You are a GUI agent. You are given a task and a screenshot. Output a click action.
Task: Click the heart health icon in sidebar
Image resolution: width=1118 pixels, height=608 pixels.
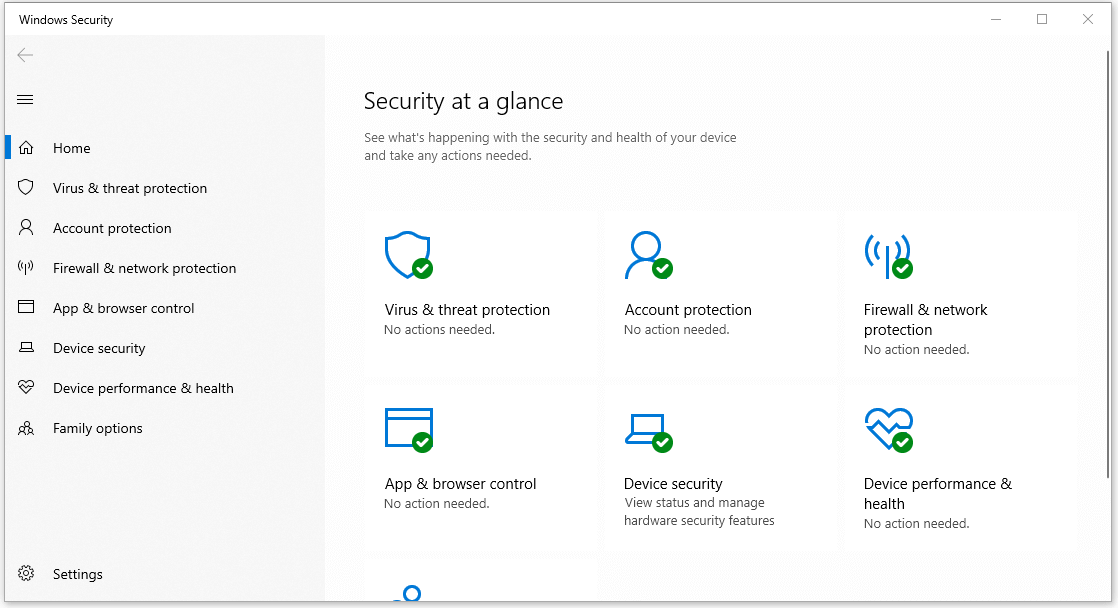[26, 387]
